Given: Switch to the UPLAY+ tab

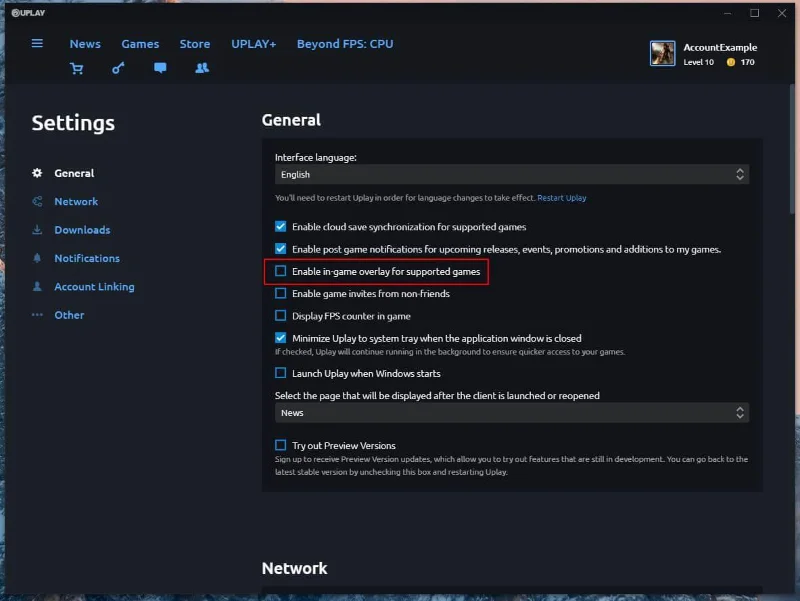Looking at the screenshot, I should (x=254, y=44).
